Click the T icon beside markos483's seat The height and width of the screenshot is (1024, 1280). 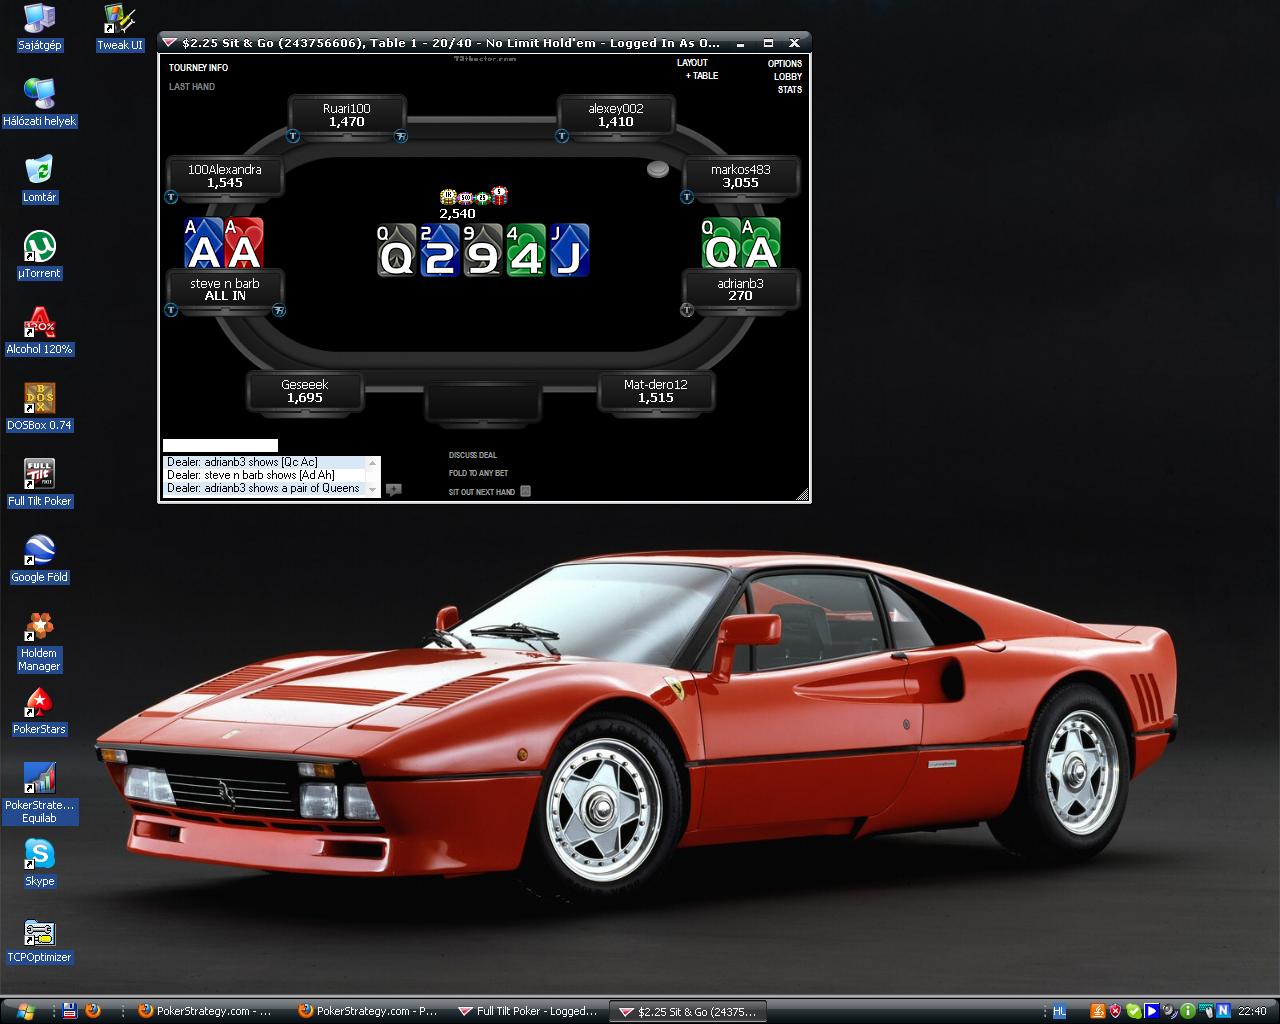click(x=687, y=197)
